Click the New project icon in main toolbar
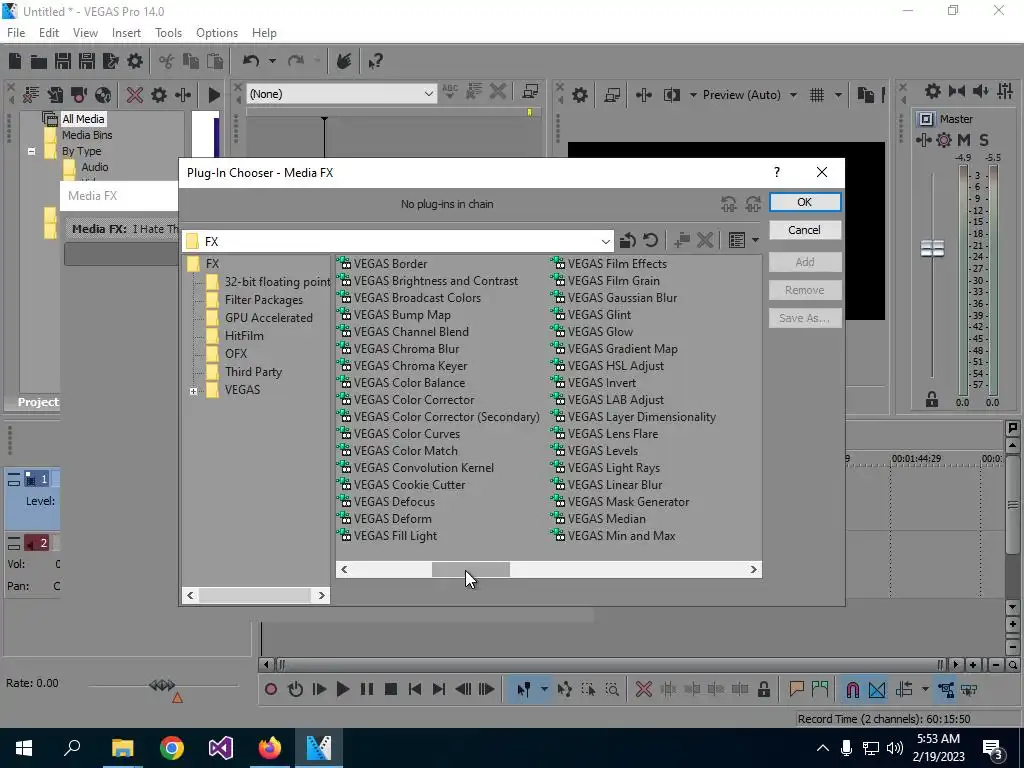The height and width of the screenshot is (768, 1024). 15,61
